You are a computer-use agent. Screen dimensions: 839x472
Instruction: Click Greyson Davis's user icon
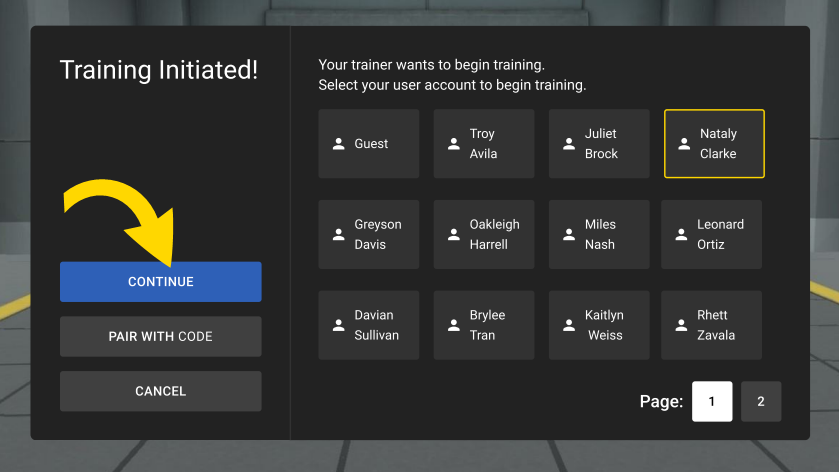[x=339, y=235]
